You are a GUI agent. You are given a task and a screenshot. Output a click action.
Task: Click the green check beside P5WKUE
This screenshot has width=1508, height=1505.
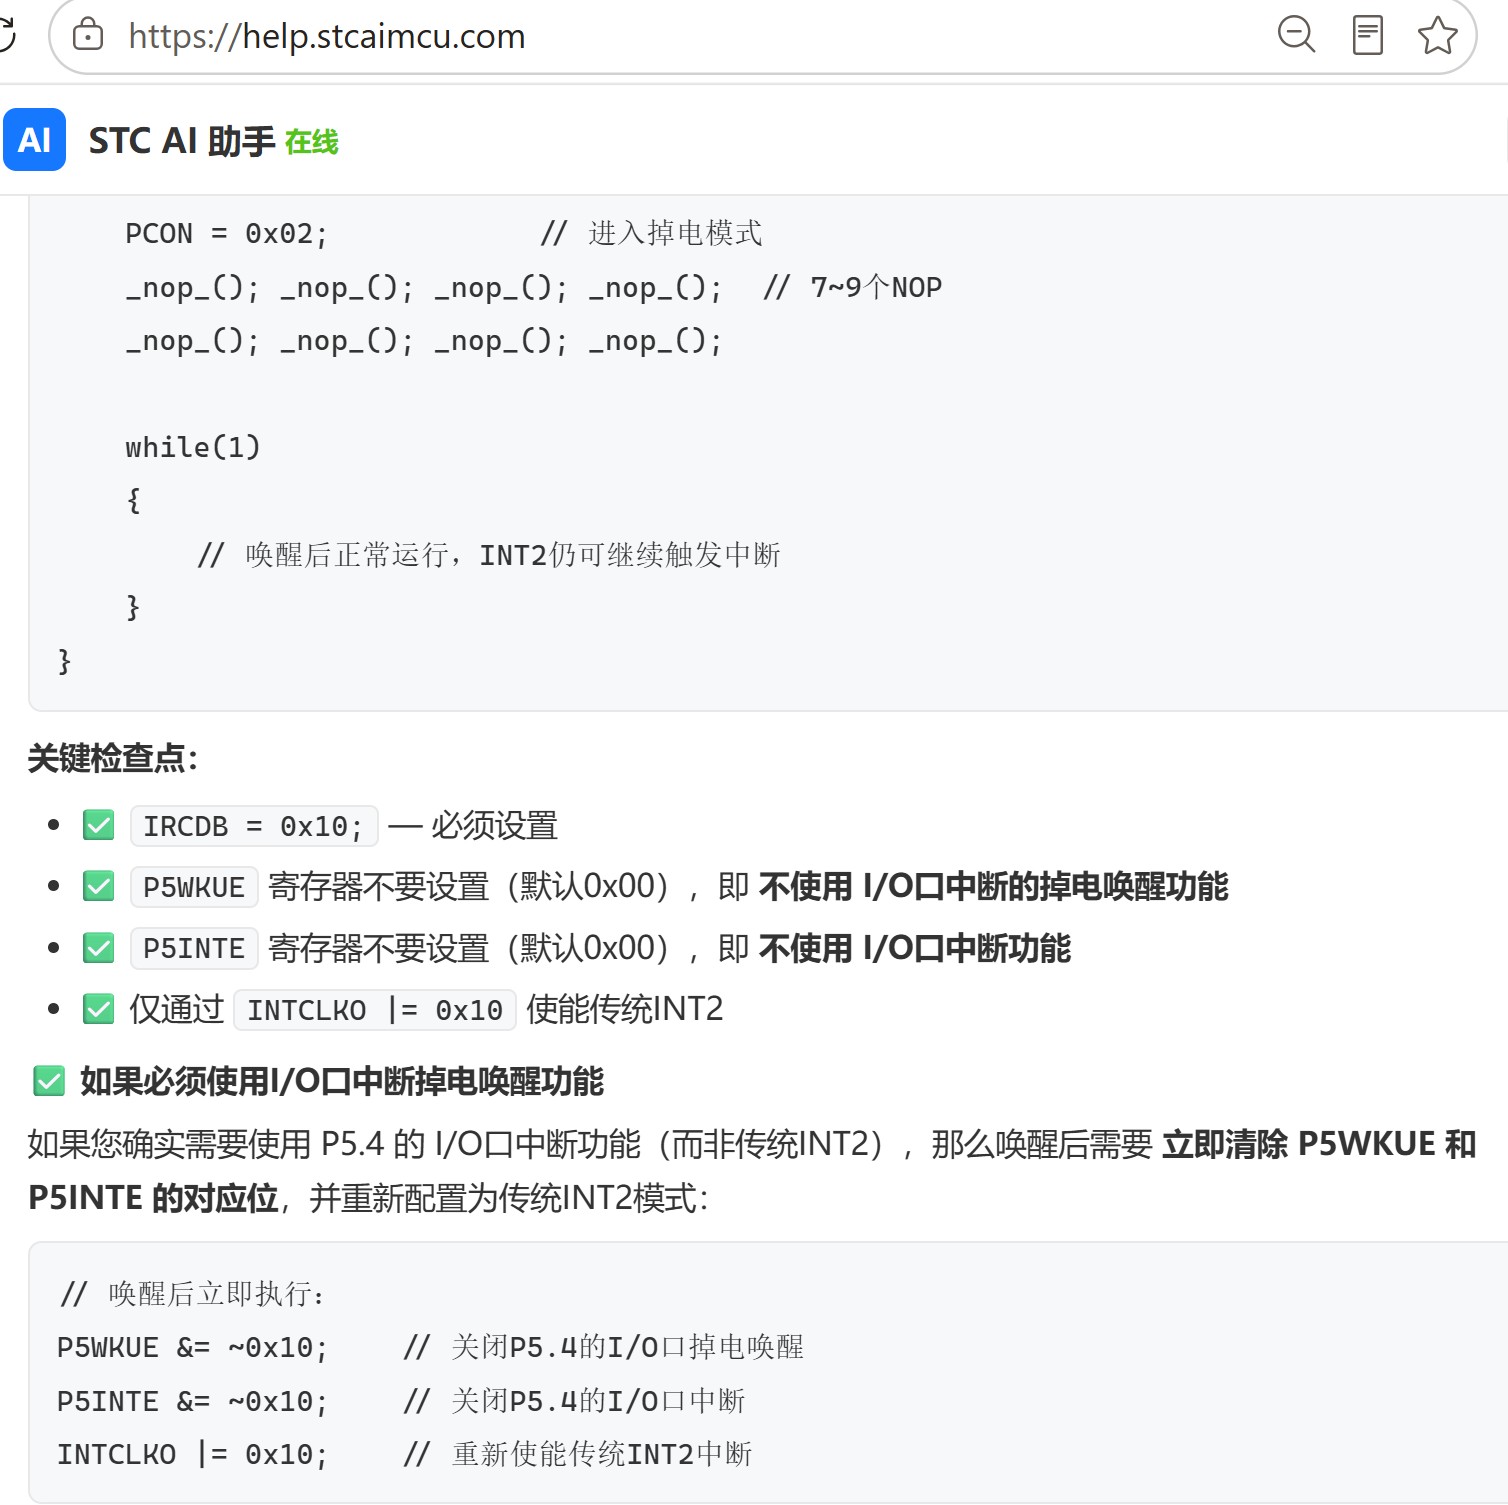tap(99, 886)
